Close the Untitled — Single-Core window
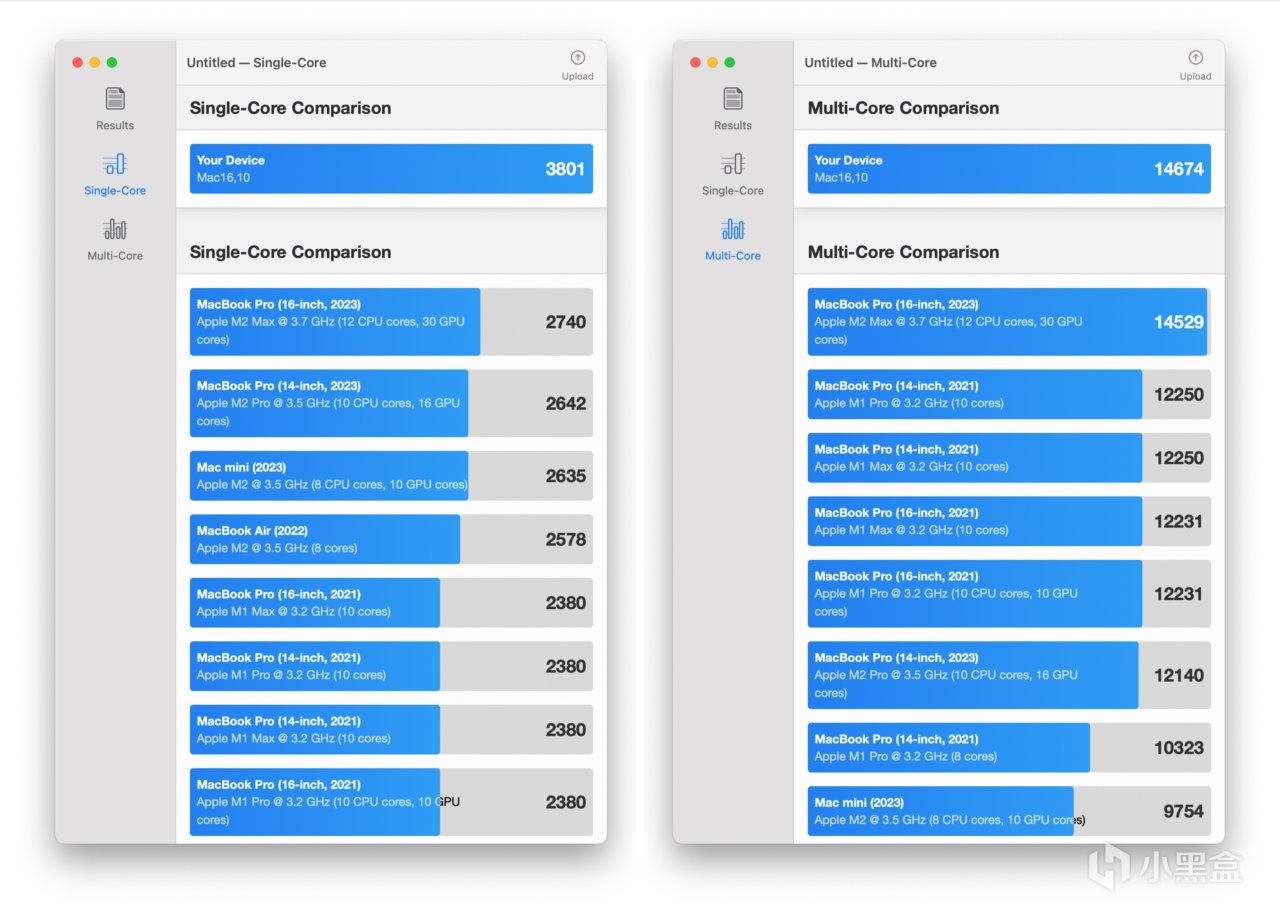Image resolution: width=1280 pixels, height=914 pixels. click(x=78, y=62)
